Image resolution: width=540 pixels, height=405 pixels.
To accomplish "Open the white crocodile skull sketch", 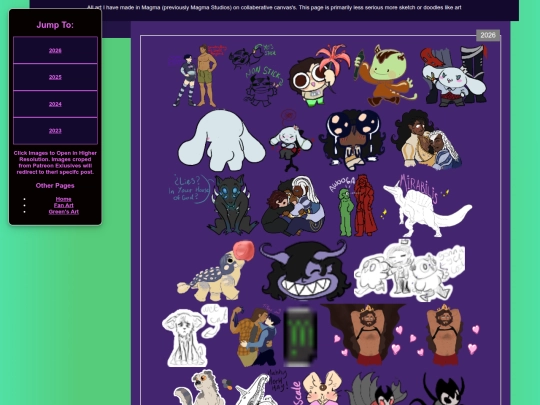I will click(263, 387).
